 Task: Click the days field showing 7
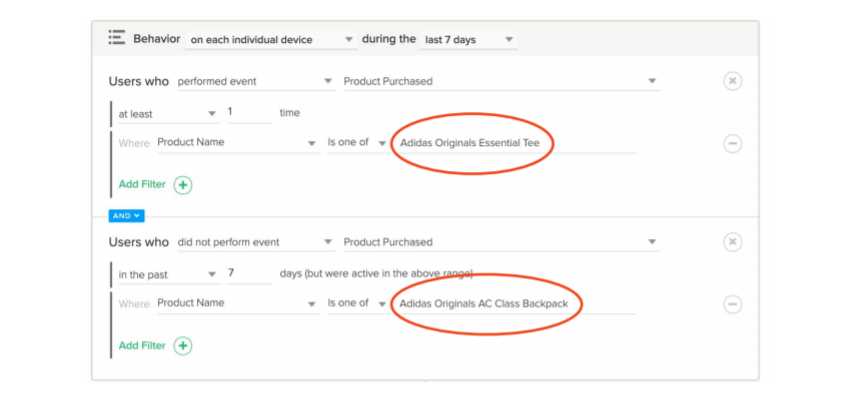(x=250, y=274)
